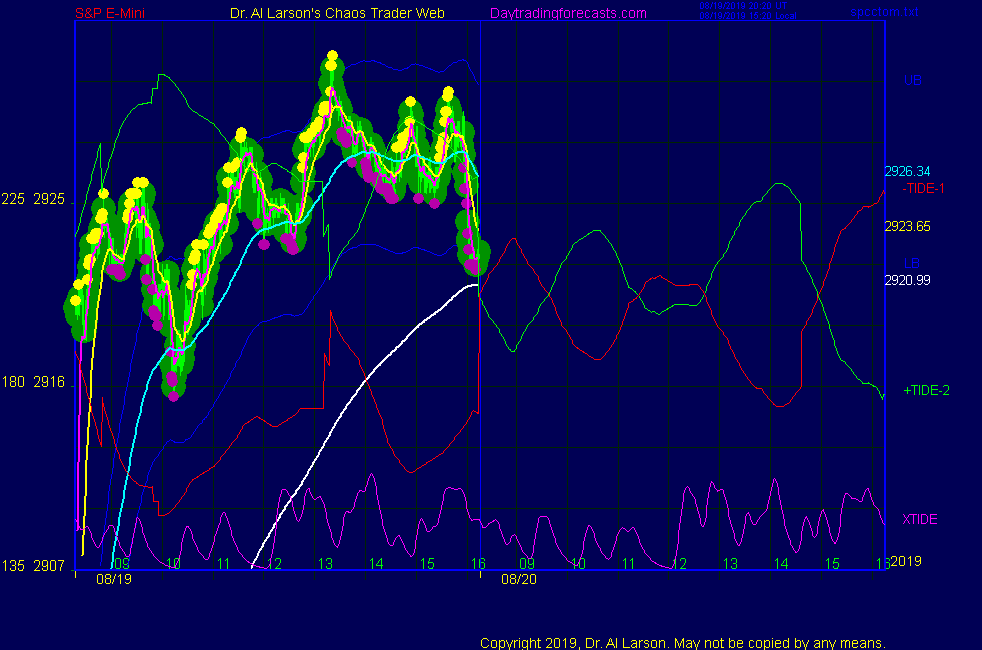This screenshot has height=650, width=982.
Task: Click the 15 hour label of 08/19 session
Action: click(427, 564)
